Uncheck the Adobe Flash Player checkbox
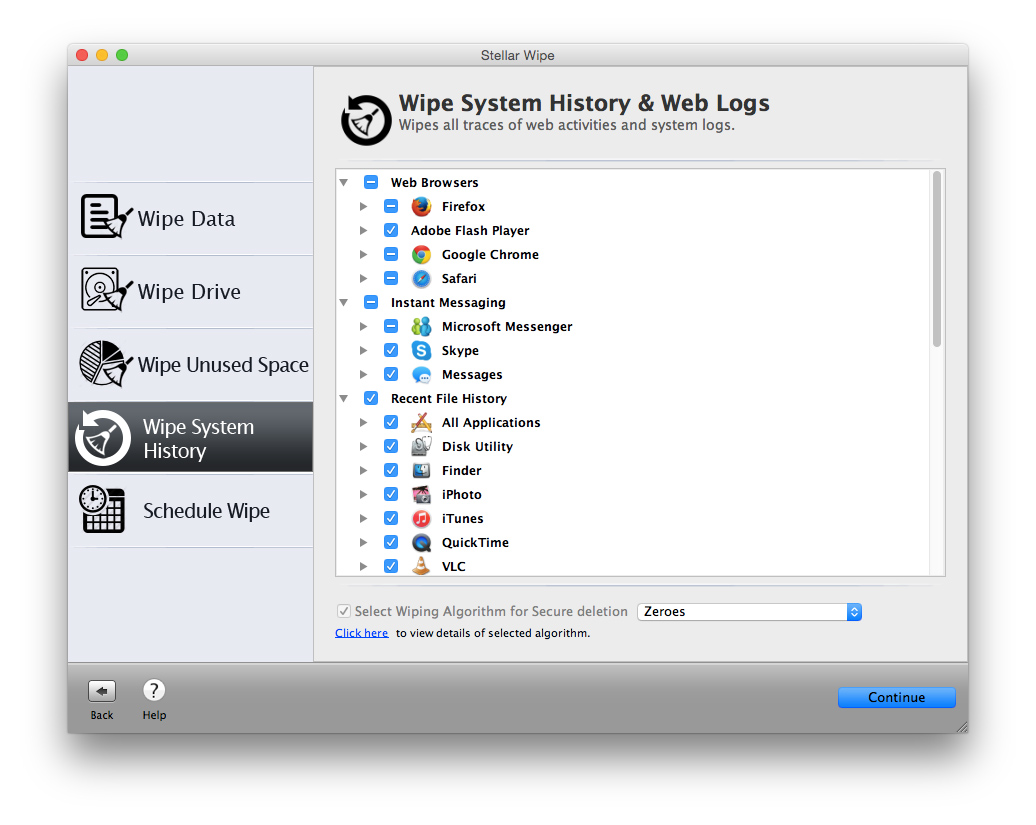 pyautogui.click(x=391, y=230)
